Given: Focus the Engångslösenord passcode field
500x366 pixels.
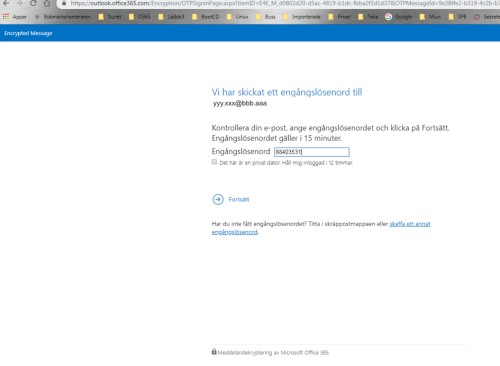Looking at the screenshot, I should coord(312,152).
